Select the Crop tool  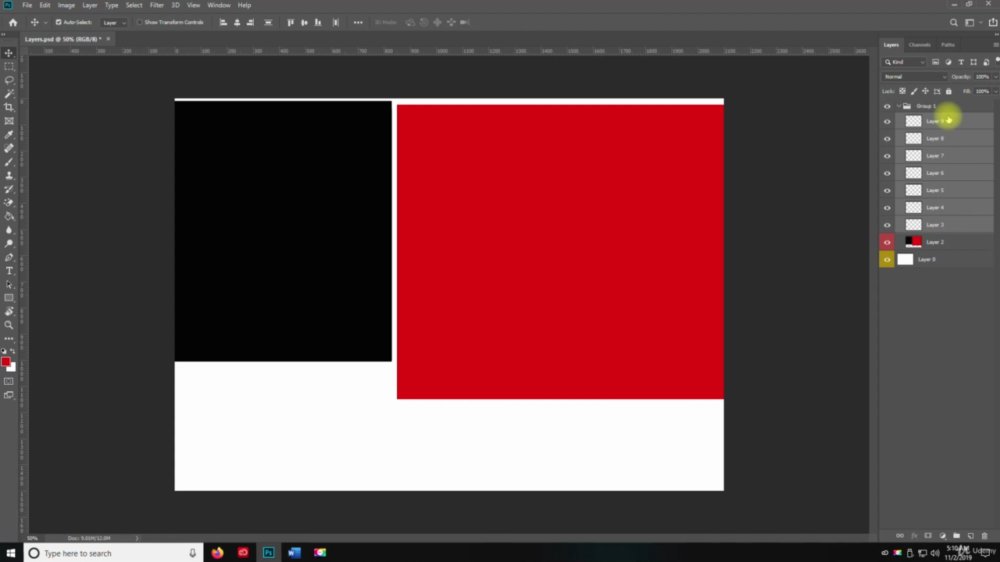click(9, 107)
